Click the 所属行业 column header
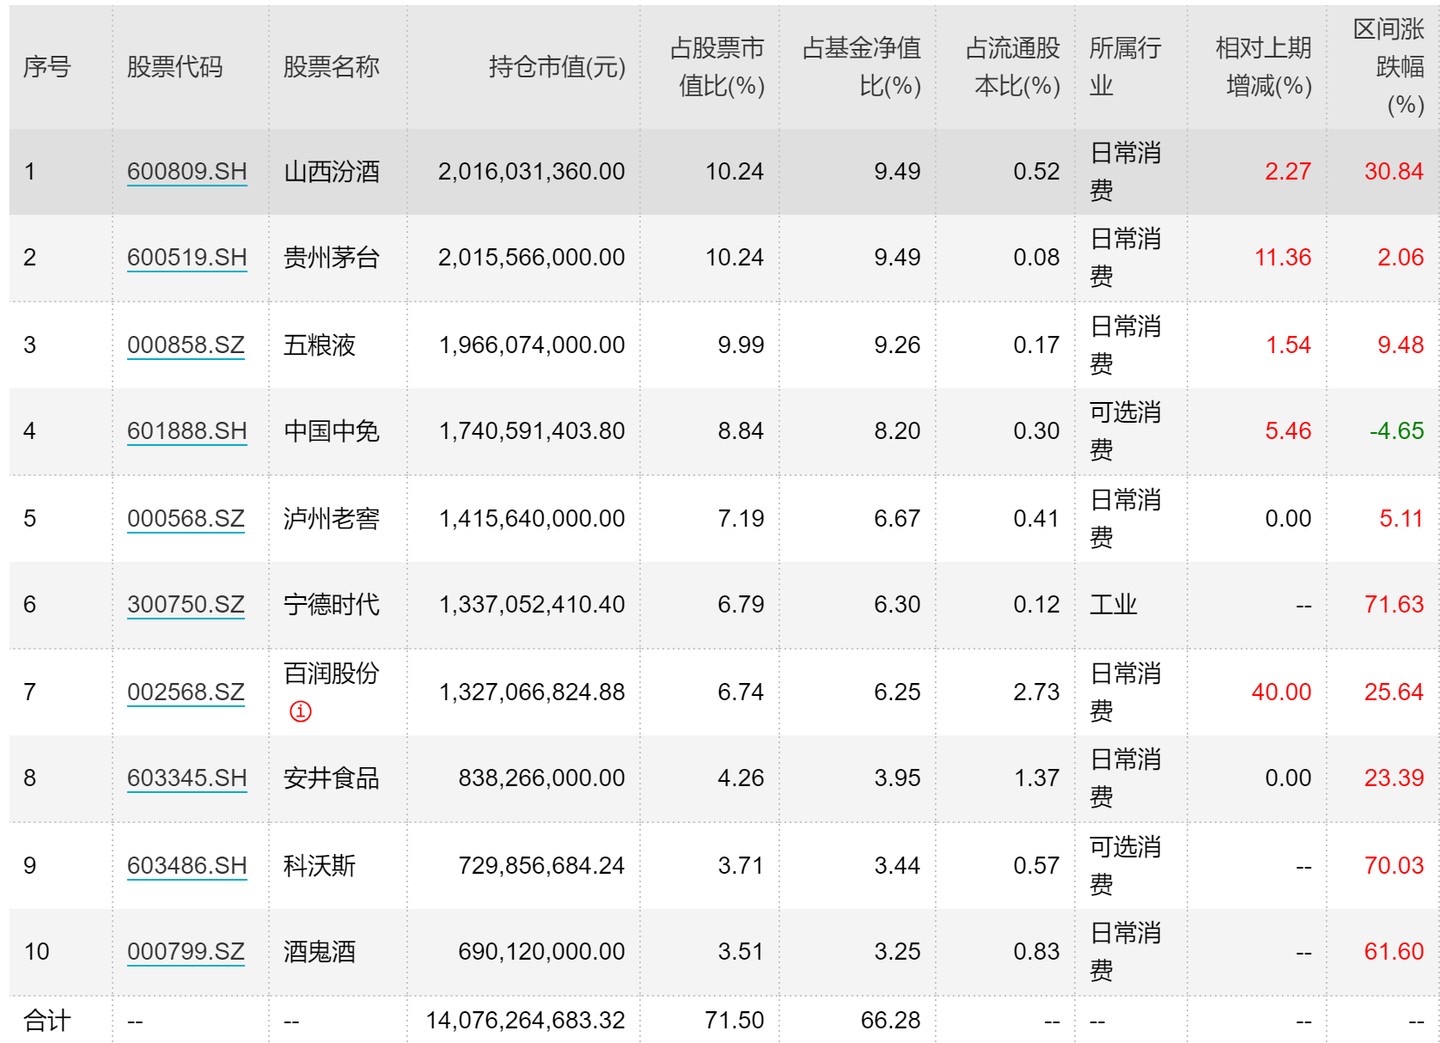This screenshot has height=1043, width=1440. (1125, 67)
